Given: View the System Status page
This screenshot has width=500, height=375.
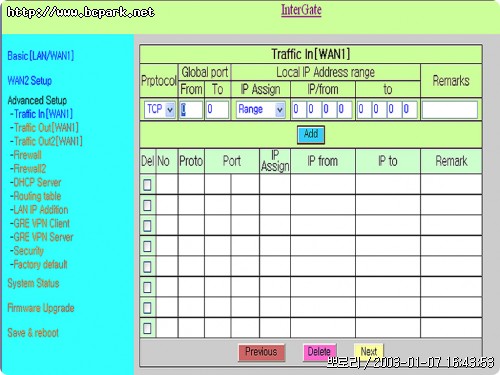Looking at the screenshot, I should (33, 283).
